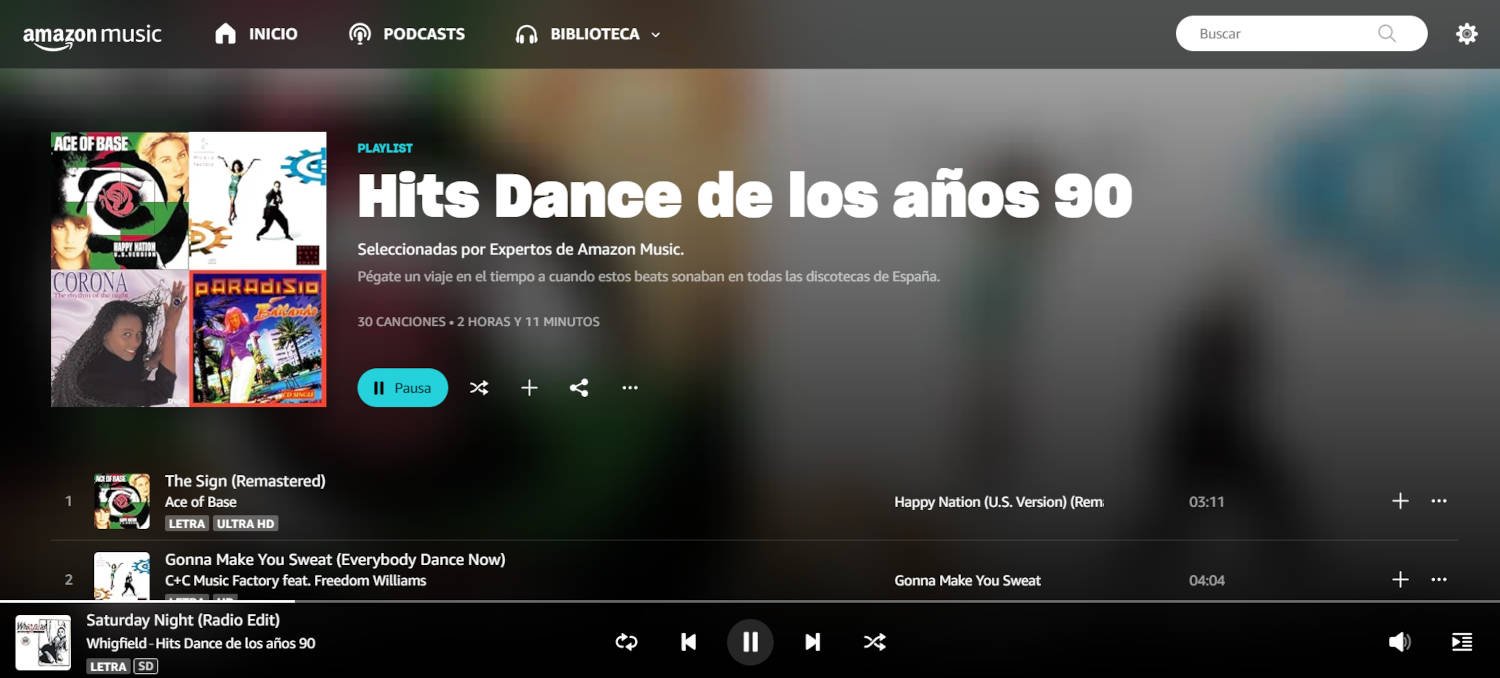
Task: Click the playlist cover art collage
Action: 189,269
